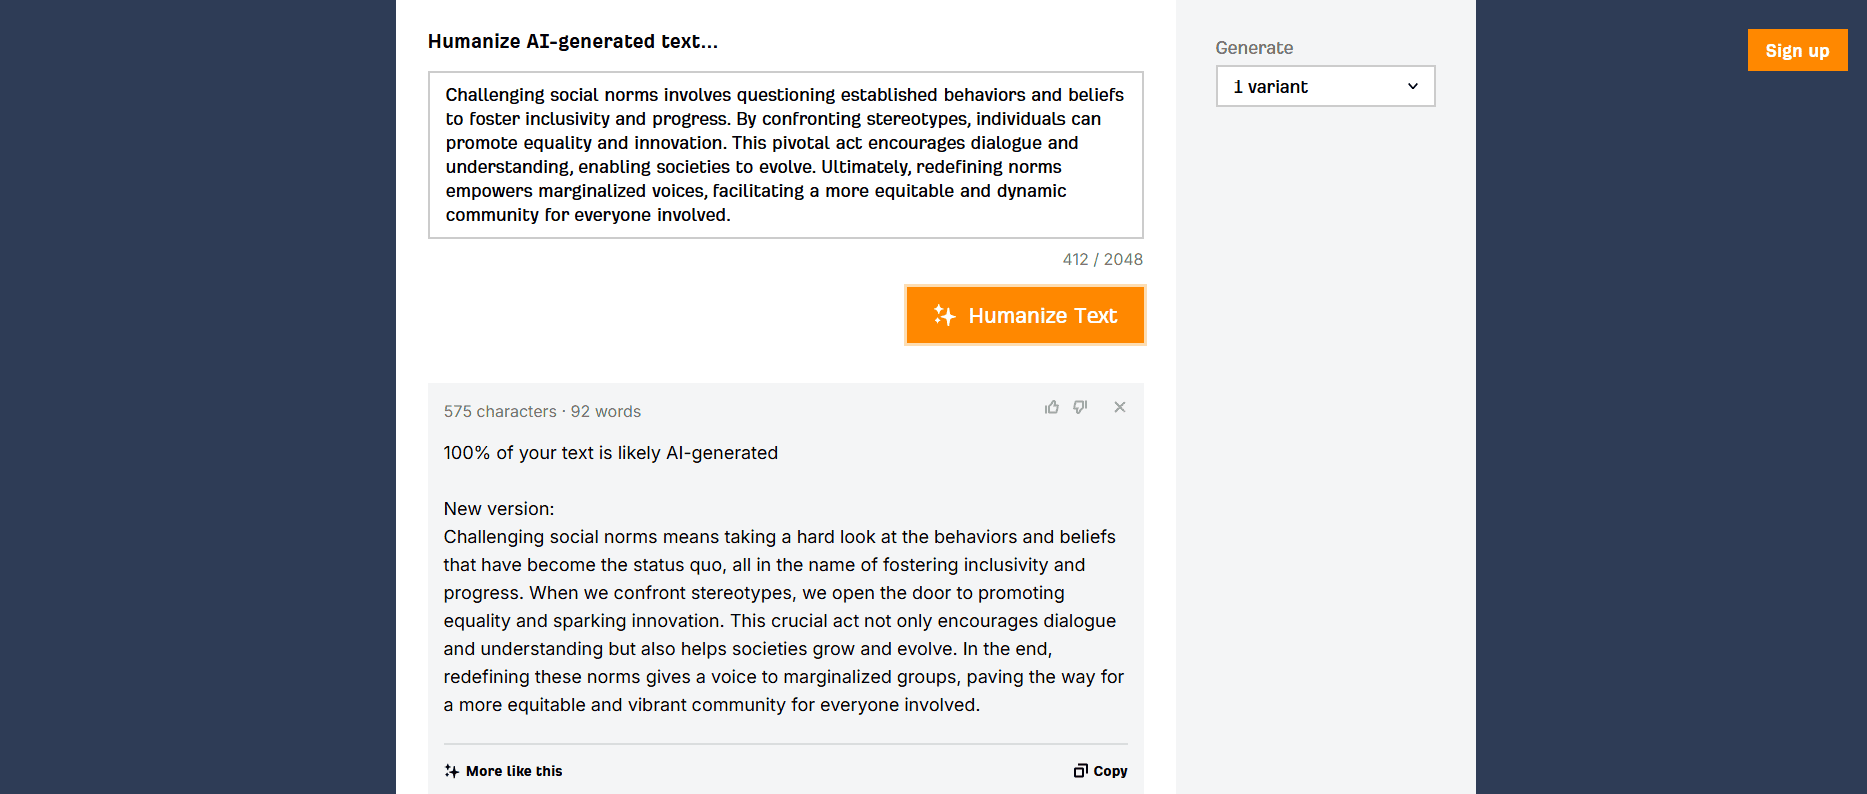This screenshot has width=1867, height=794.
Task: Click the copy icon below the output
Action: [1081, 771]
